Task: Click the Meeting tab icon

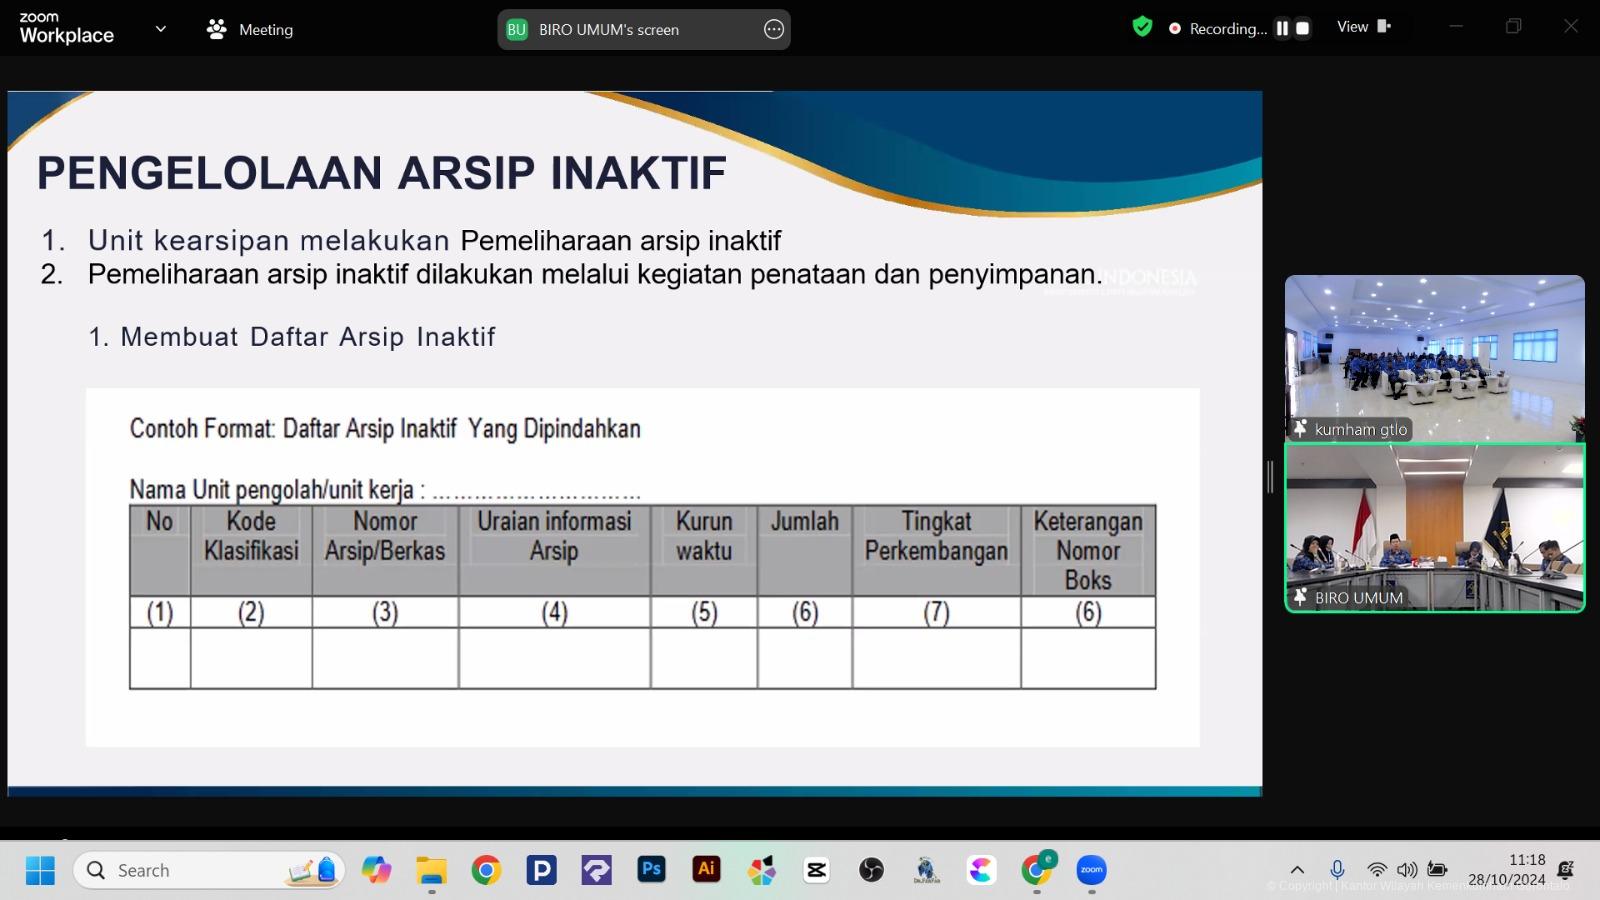Action: (216, 29)
